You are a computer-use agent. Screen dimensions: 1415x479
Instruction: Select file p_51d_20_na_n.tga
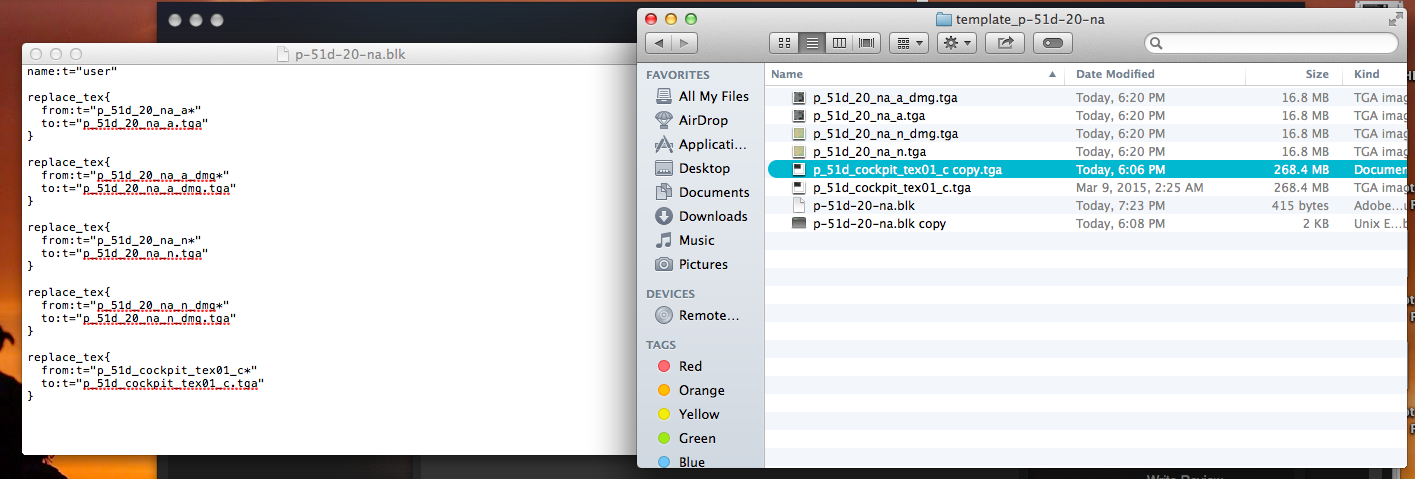coord(869,152)
